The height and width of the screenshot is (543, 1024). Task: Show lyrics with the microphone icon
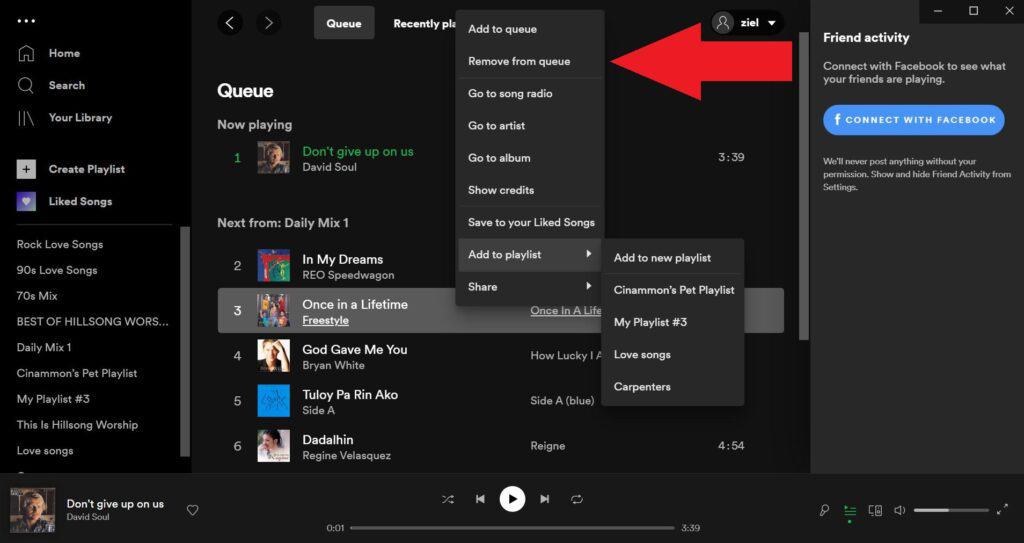[824, 510]
